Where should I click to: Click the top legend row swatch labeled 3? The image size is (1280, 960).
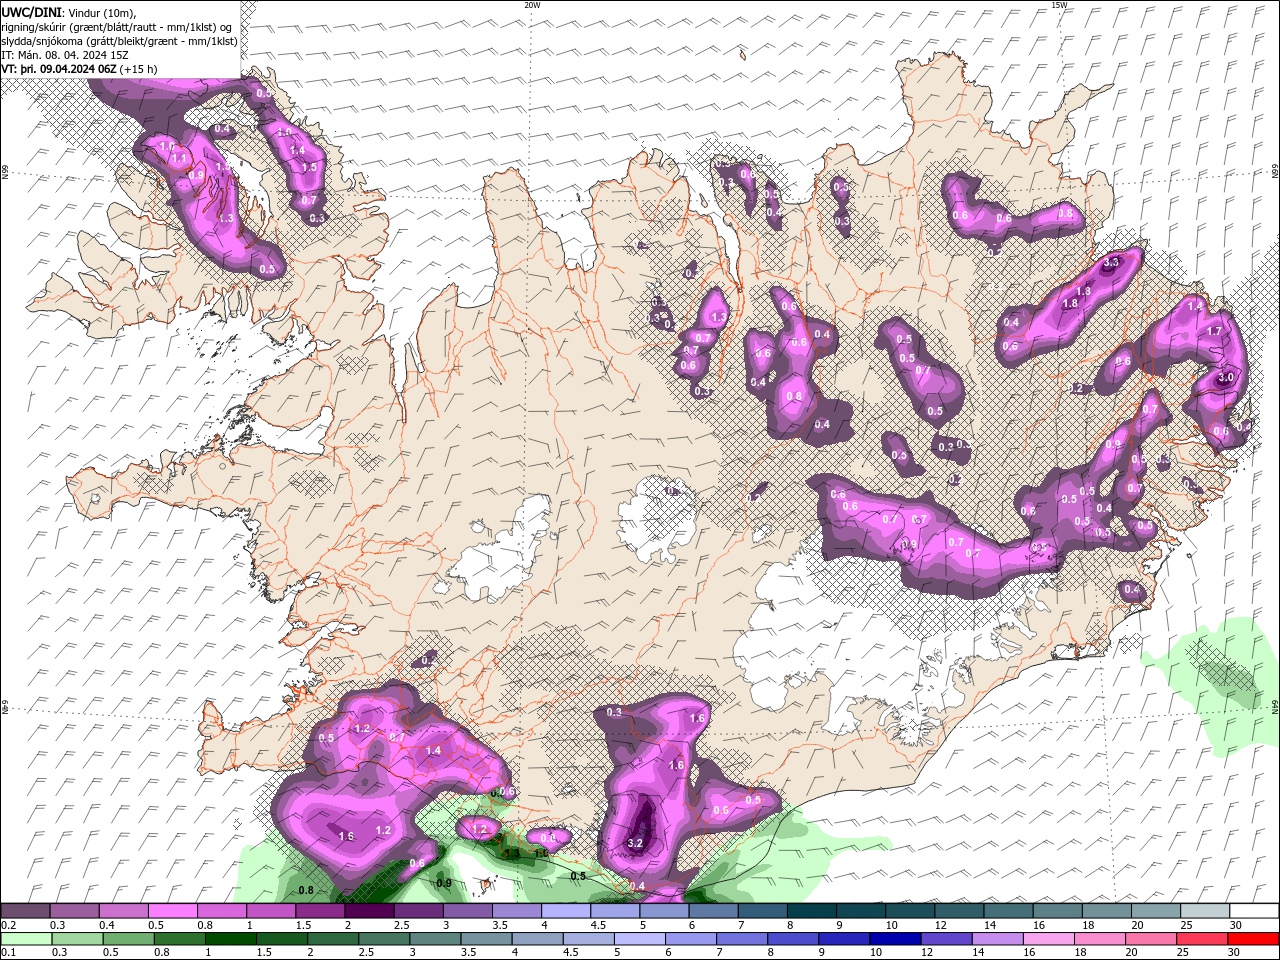pos(466,912)
